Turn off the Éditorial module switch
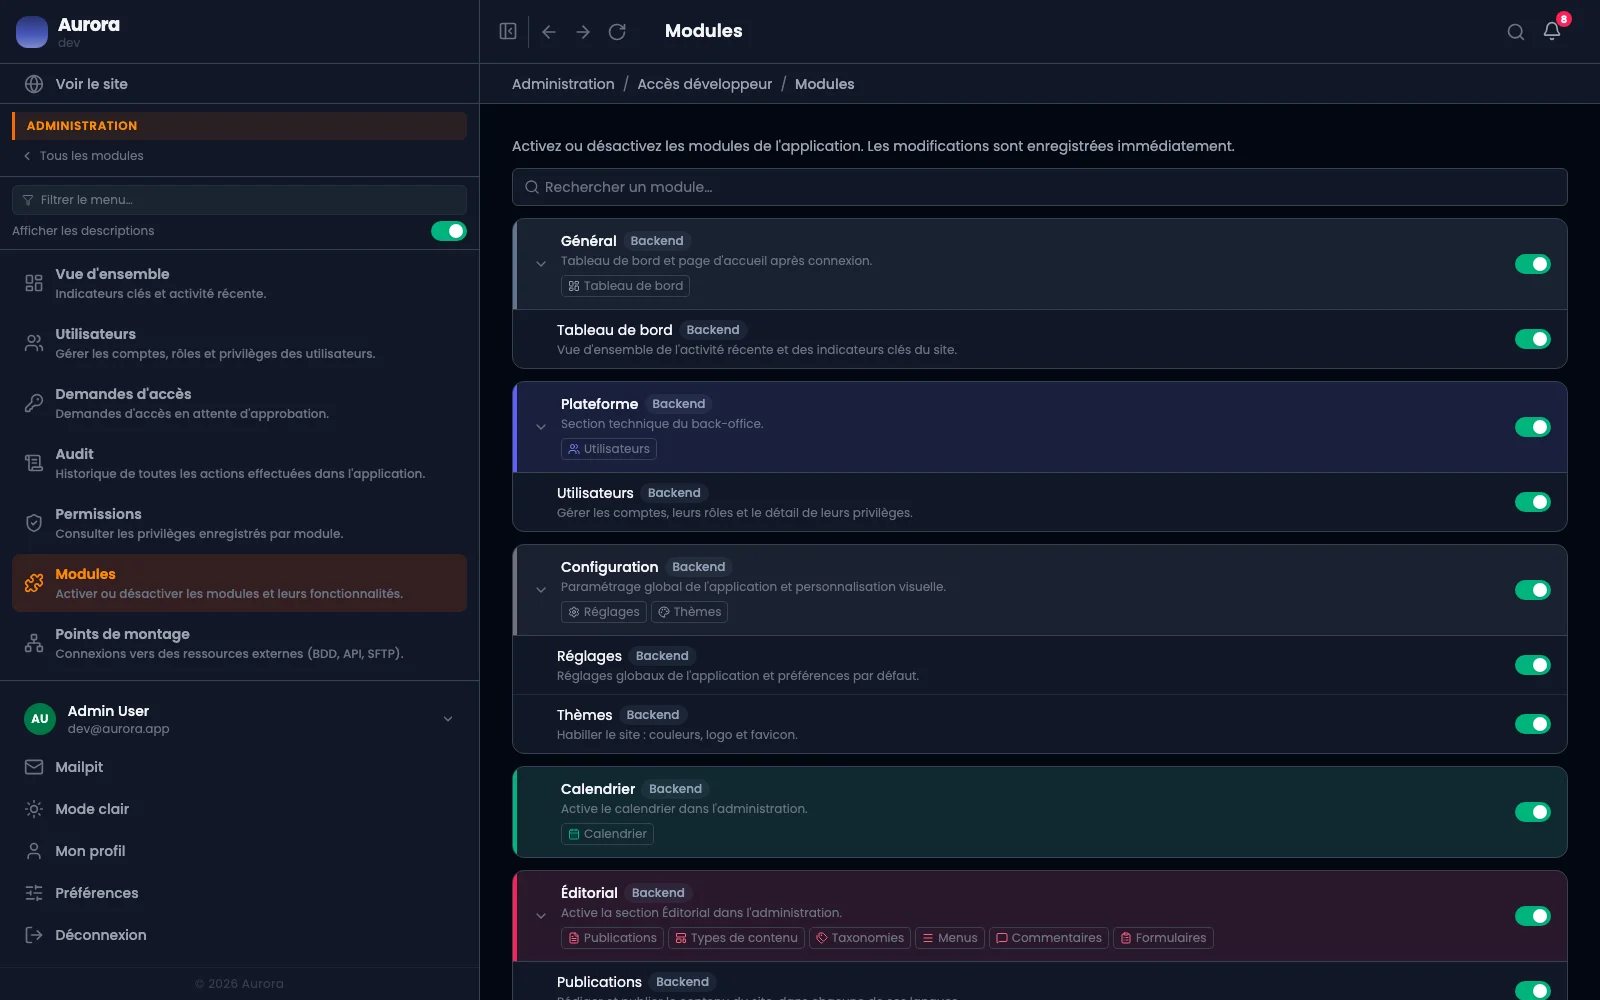 1533,916
